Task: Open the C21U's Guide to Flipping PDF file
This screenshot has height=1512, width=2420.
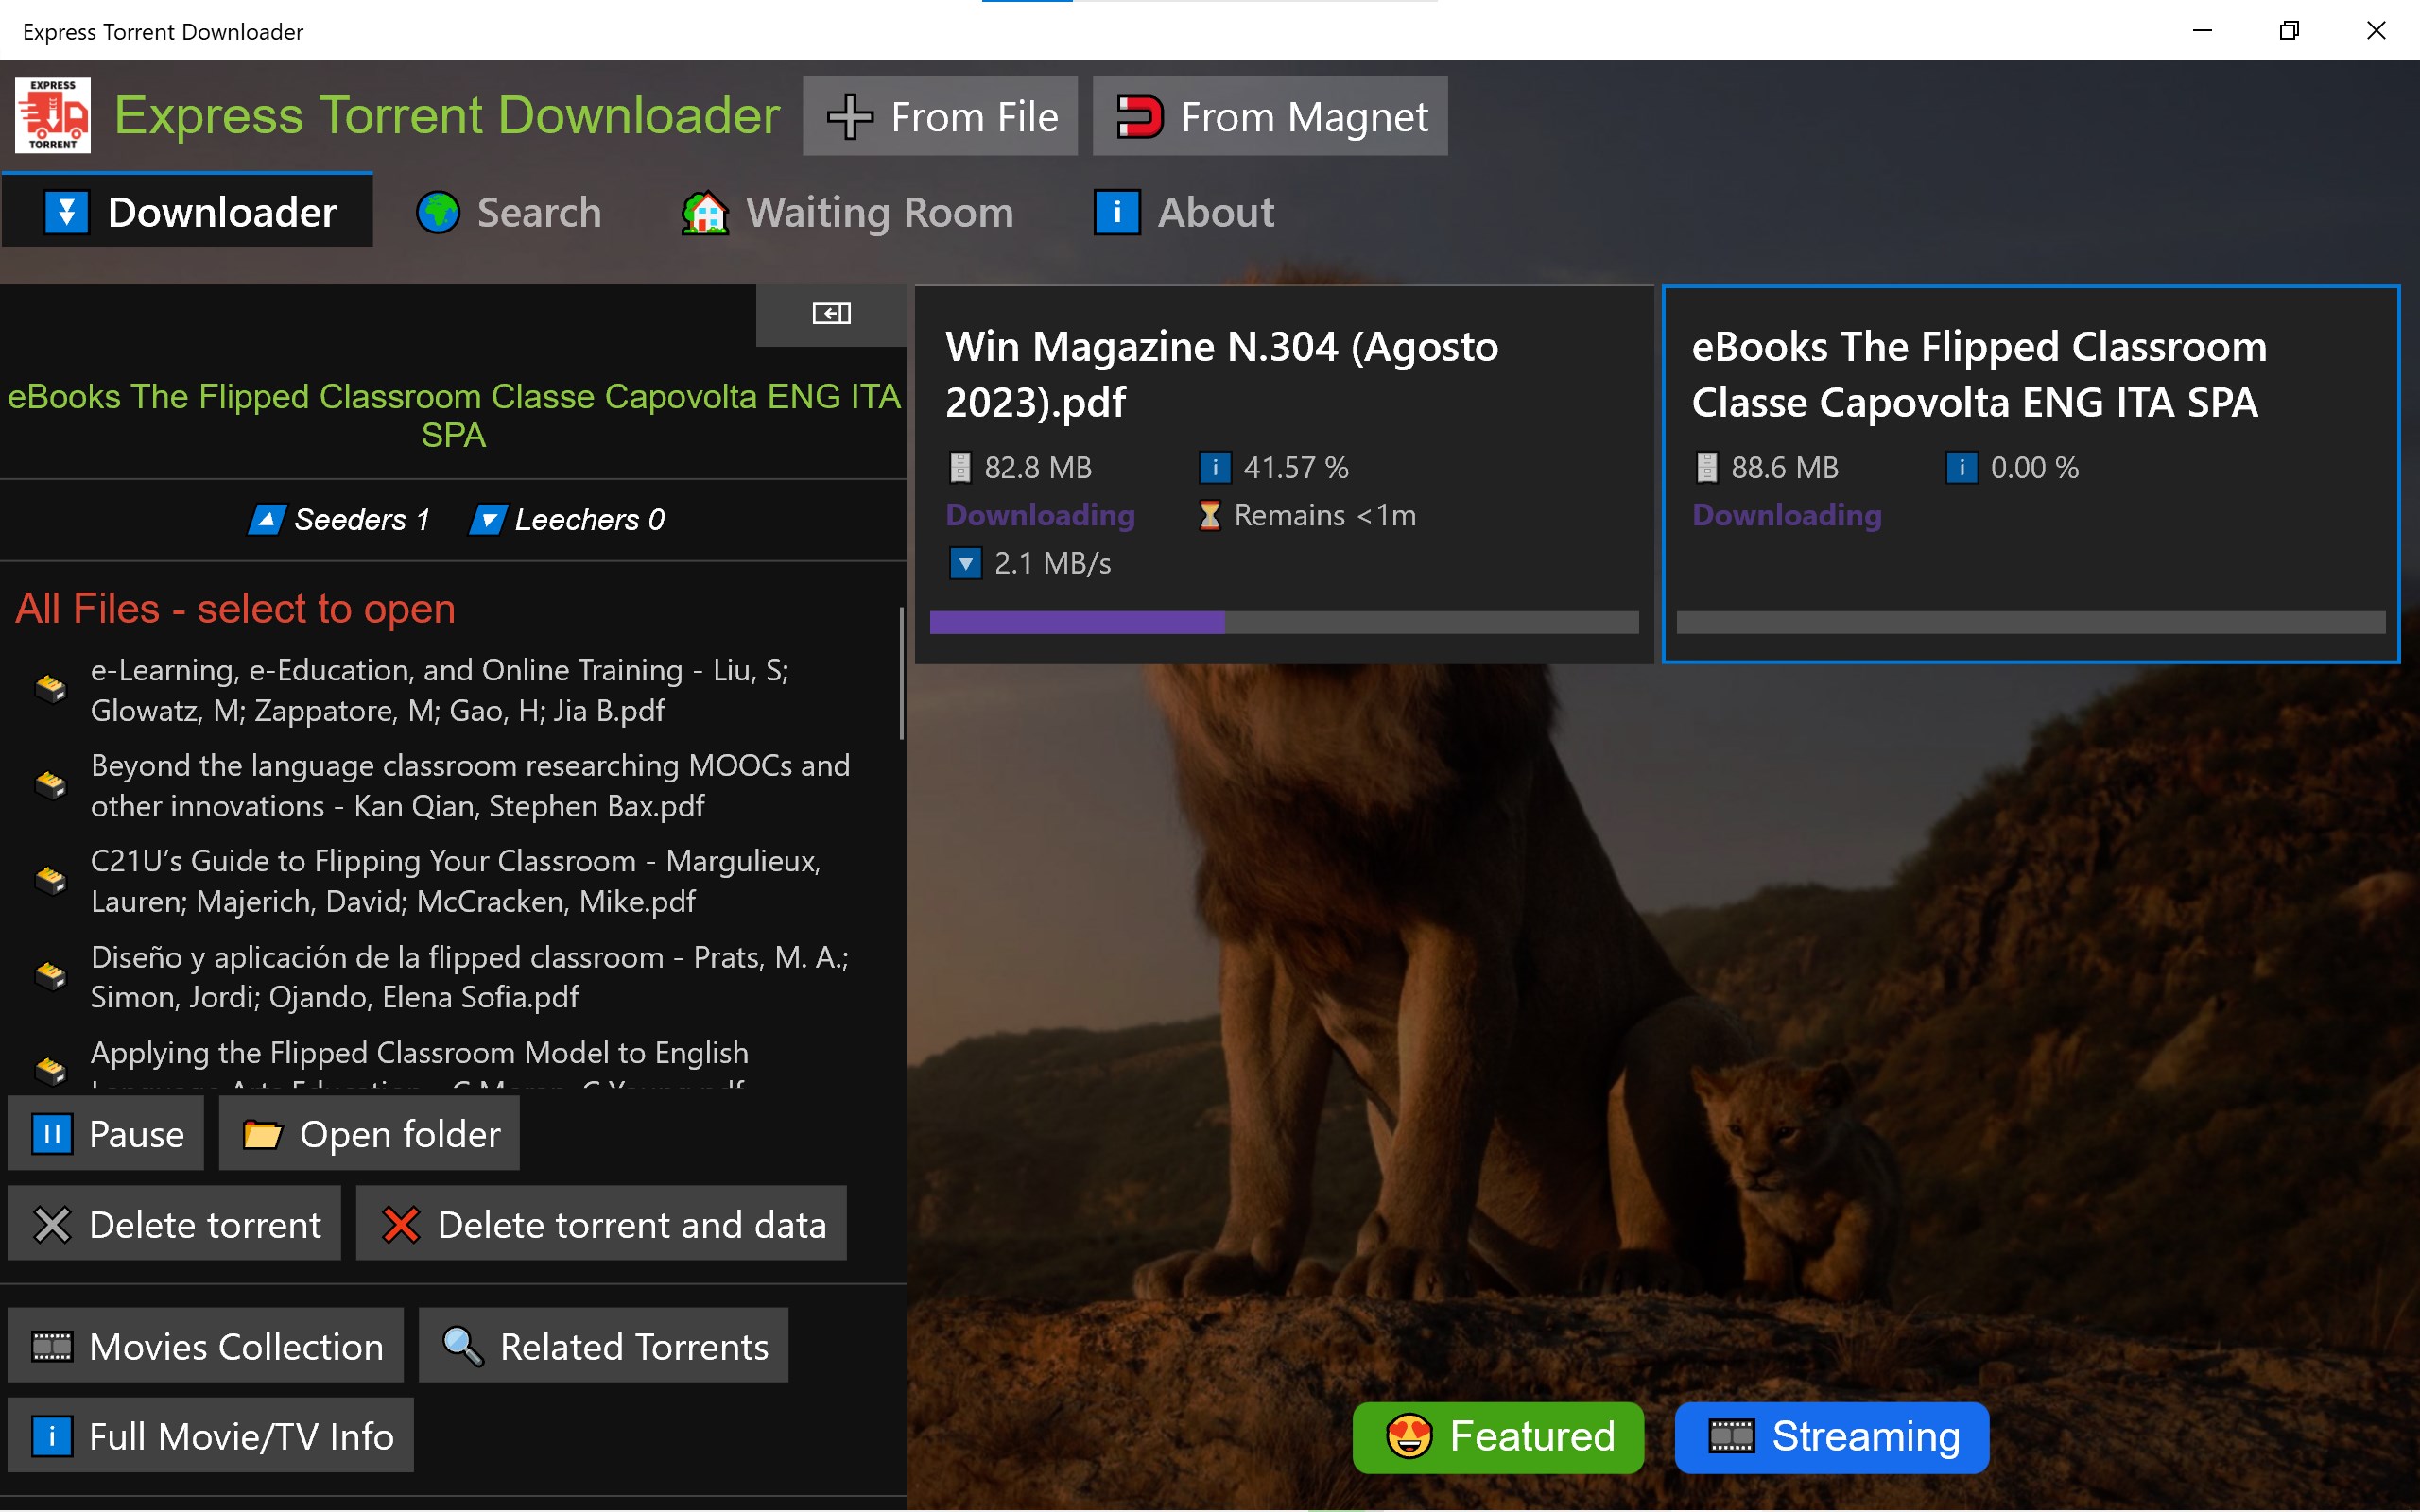Action: point(456,881)
